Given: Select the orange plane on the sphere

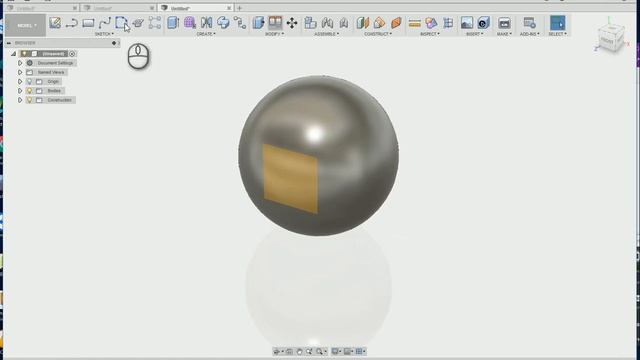Looking at the screenshot, I should coord(290,178).
